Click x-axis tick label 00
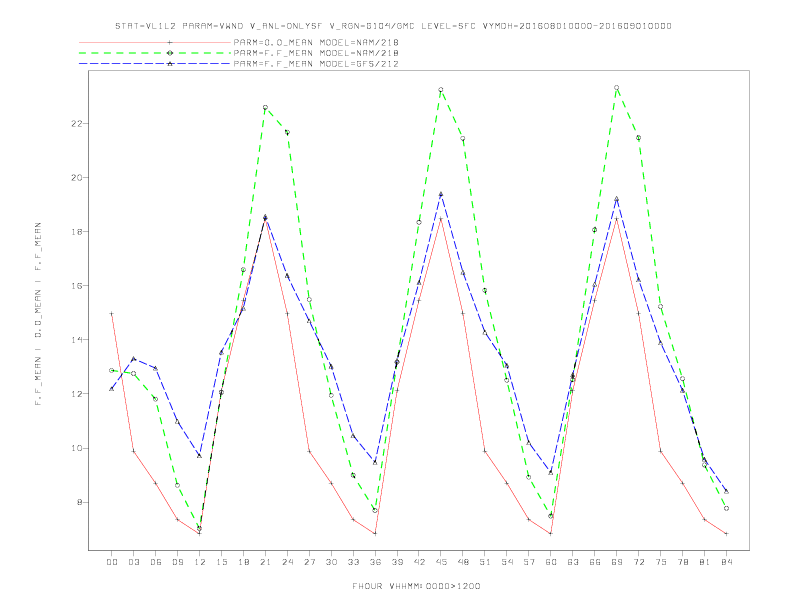 [x=112, y=562]
